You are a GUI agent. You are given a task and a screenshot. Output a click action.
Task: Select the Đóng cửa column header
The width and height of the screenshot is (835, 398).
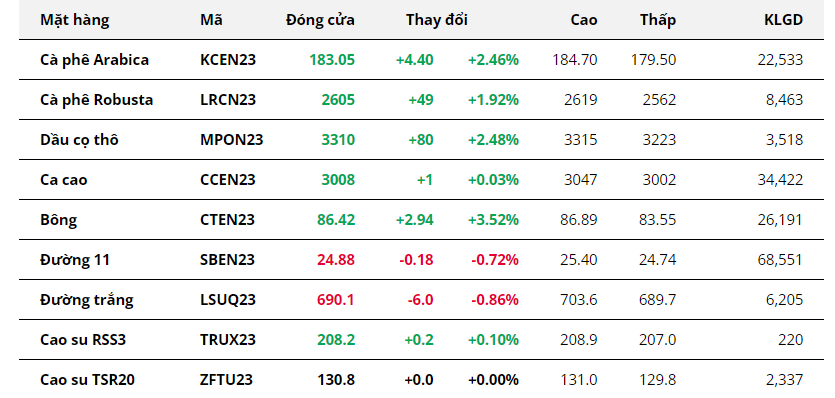pyautogui.click(x=320, y=20)
